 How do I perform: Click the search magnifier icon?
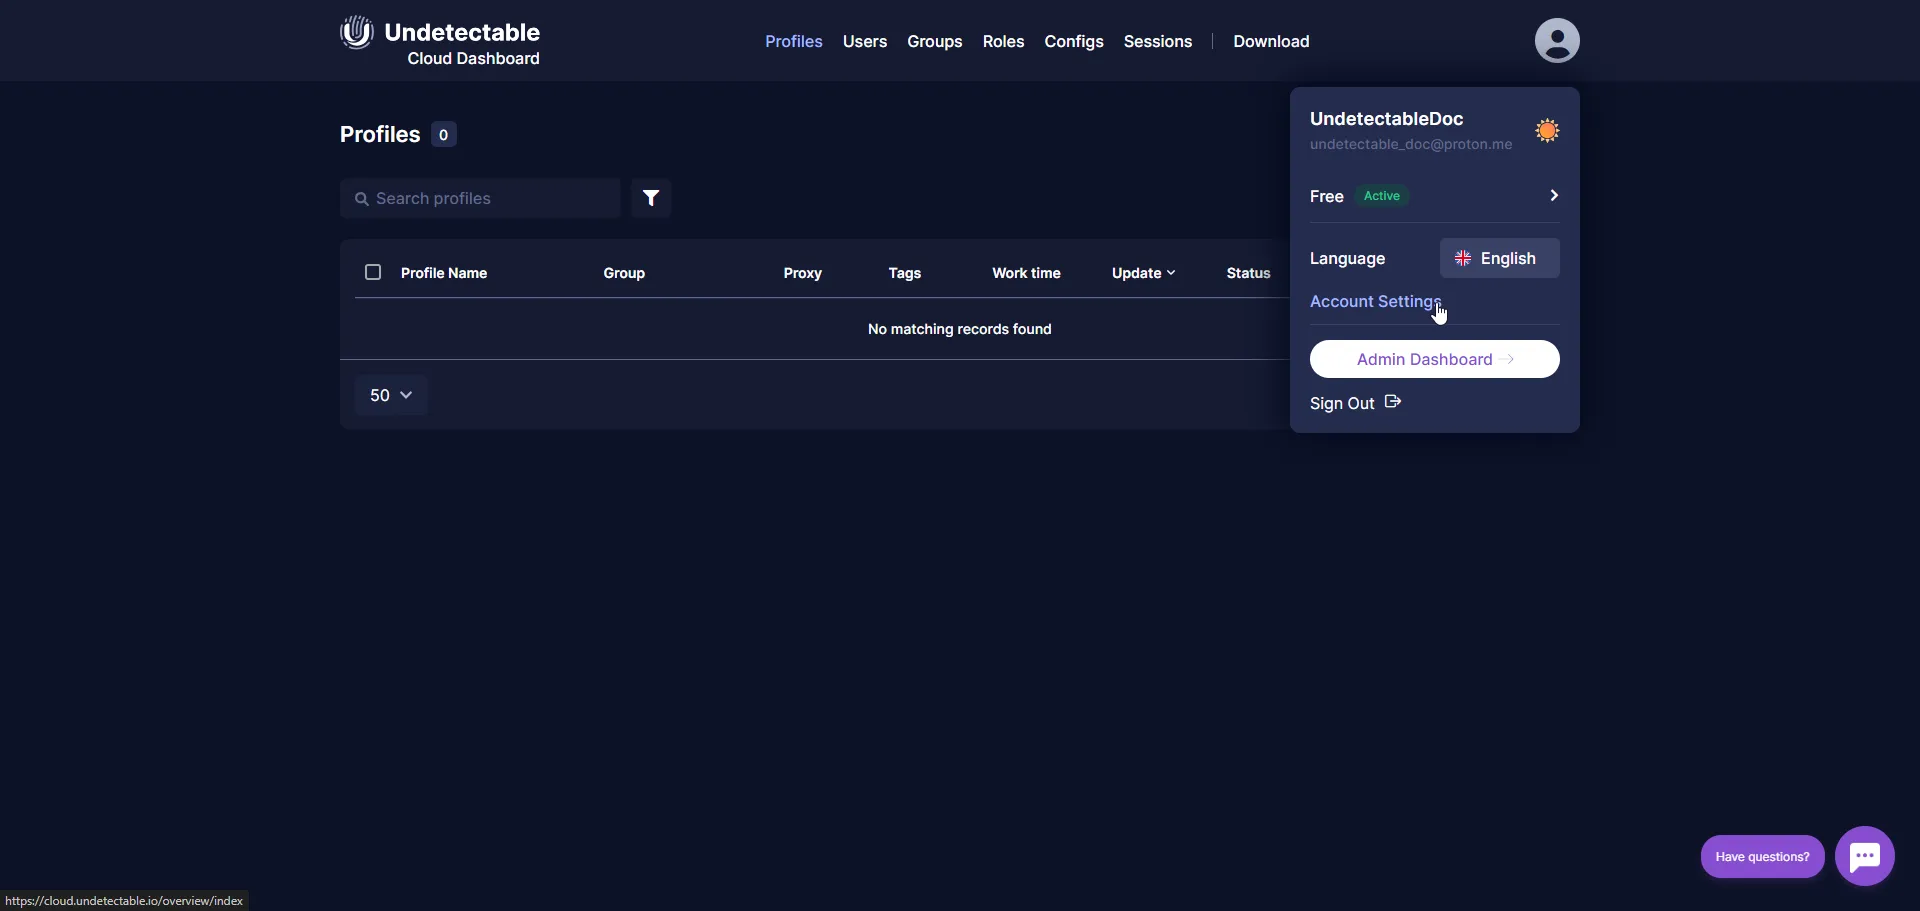[x=362, y=199]
